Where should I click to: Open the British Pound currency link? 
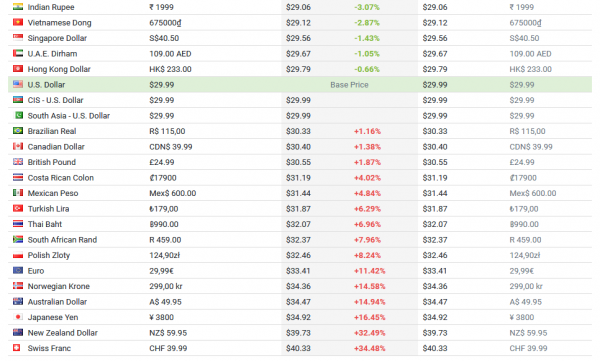tap(52, 162)
